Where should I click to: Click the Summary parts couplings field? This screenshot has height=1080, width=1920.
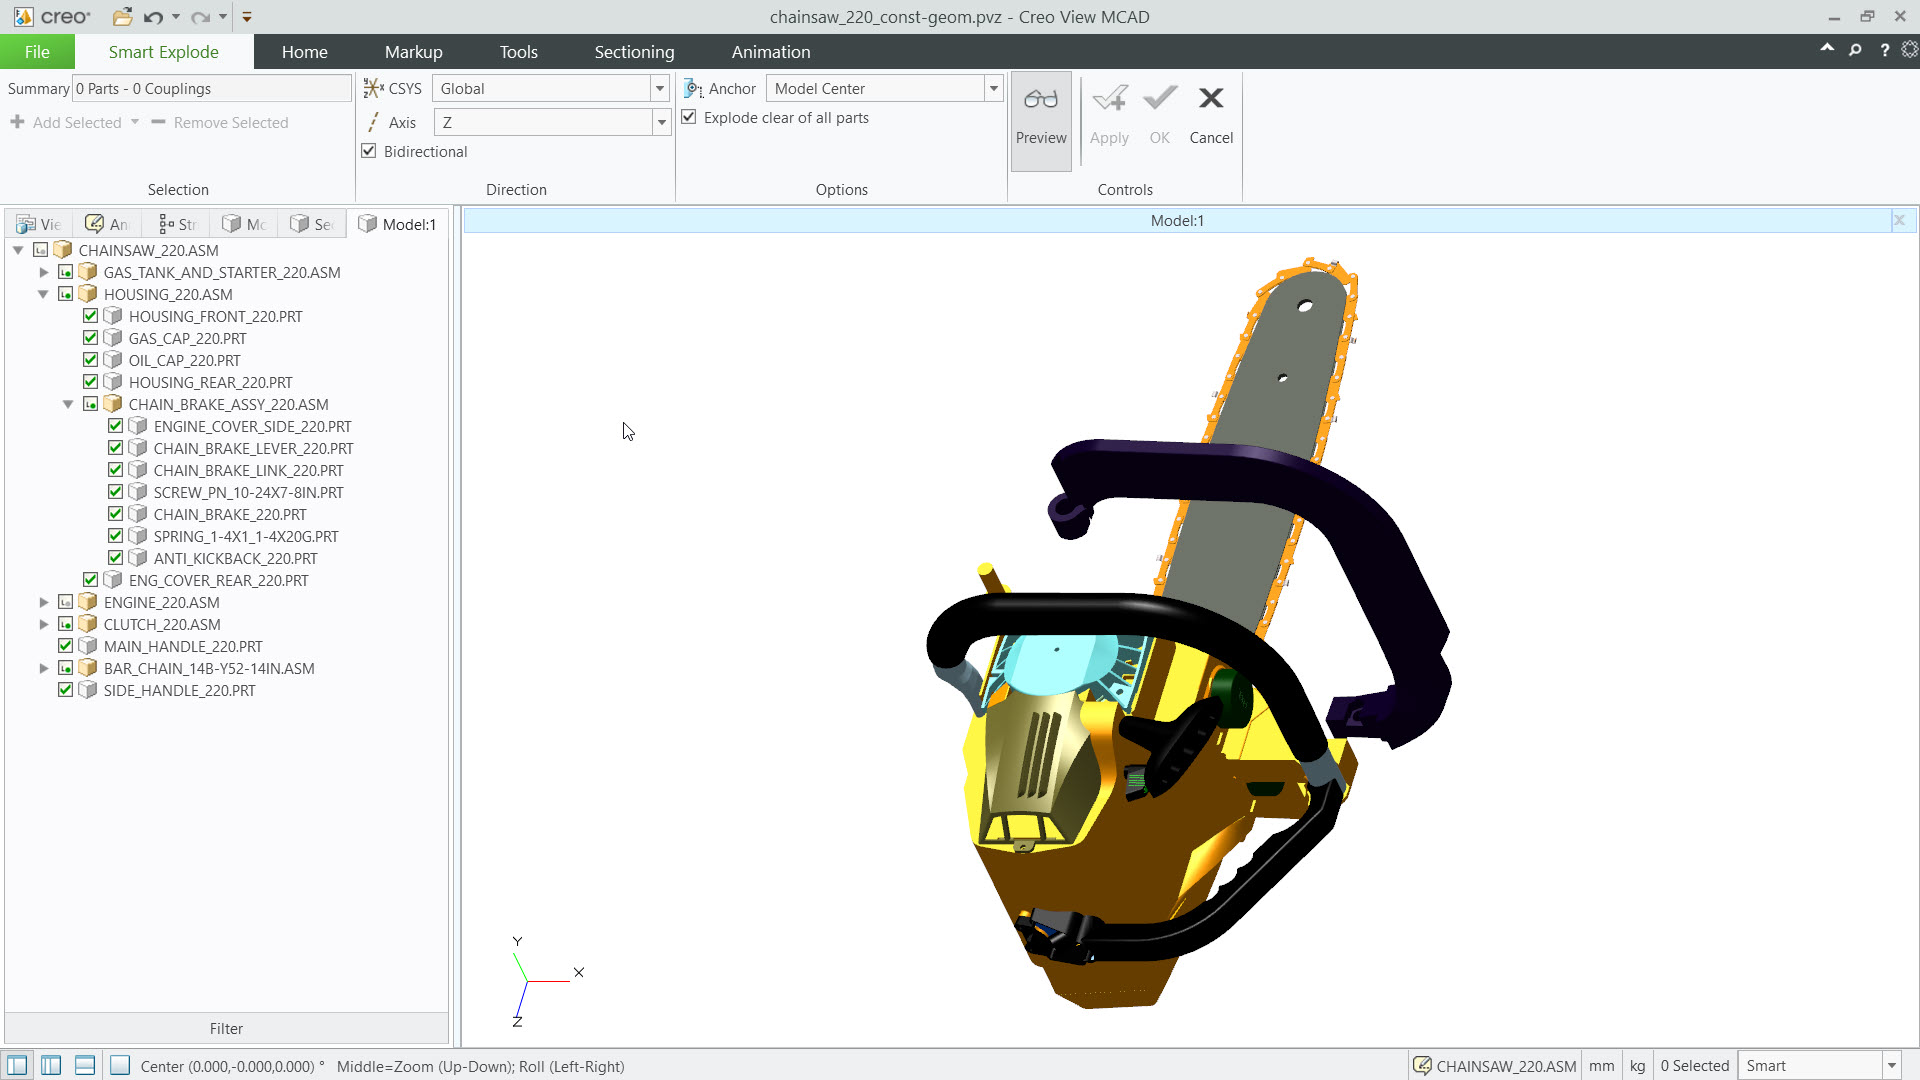[x=211, y=88]
